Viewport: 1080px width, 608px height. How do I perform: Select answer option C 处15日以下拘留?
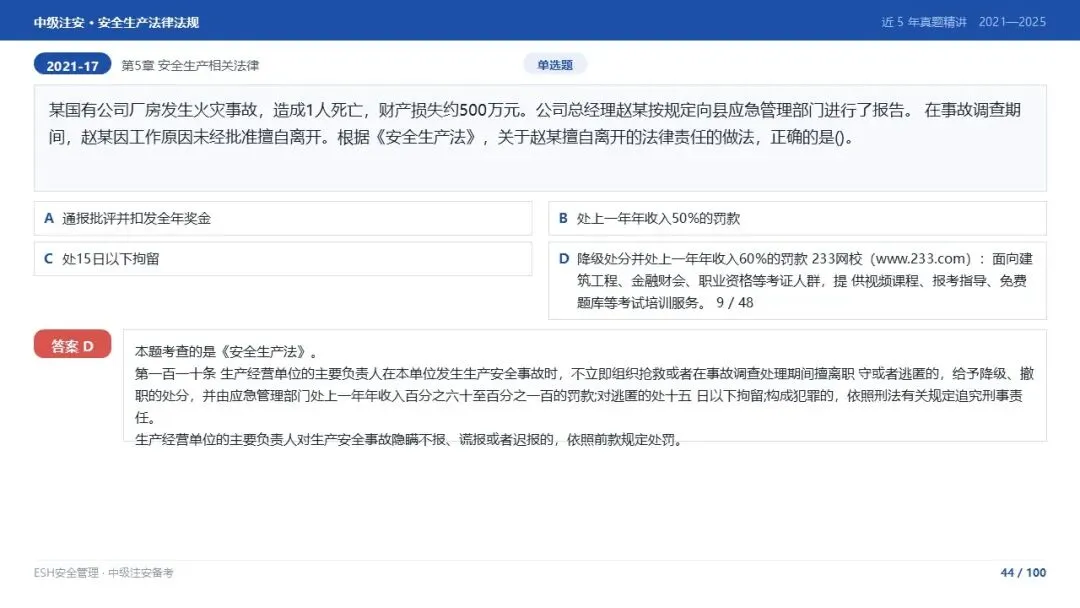pos(282,259)
